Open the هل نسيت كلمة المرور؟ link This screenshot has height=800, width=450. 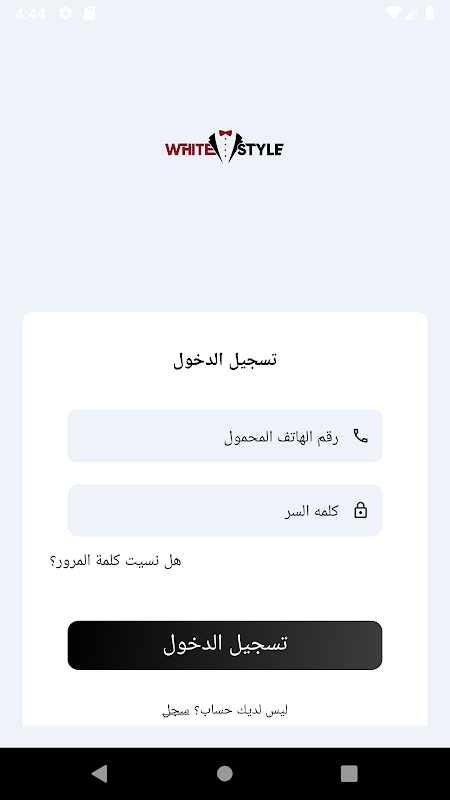coord(115,560)
